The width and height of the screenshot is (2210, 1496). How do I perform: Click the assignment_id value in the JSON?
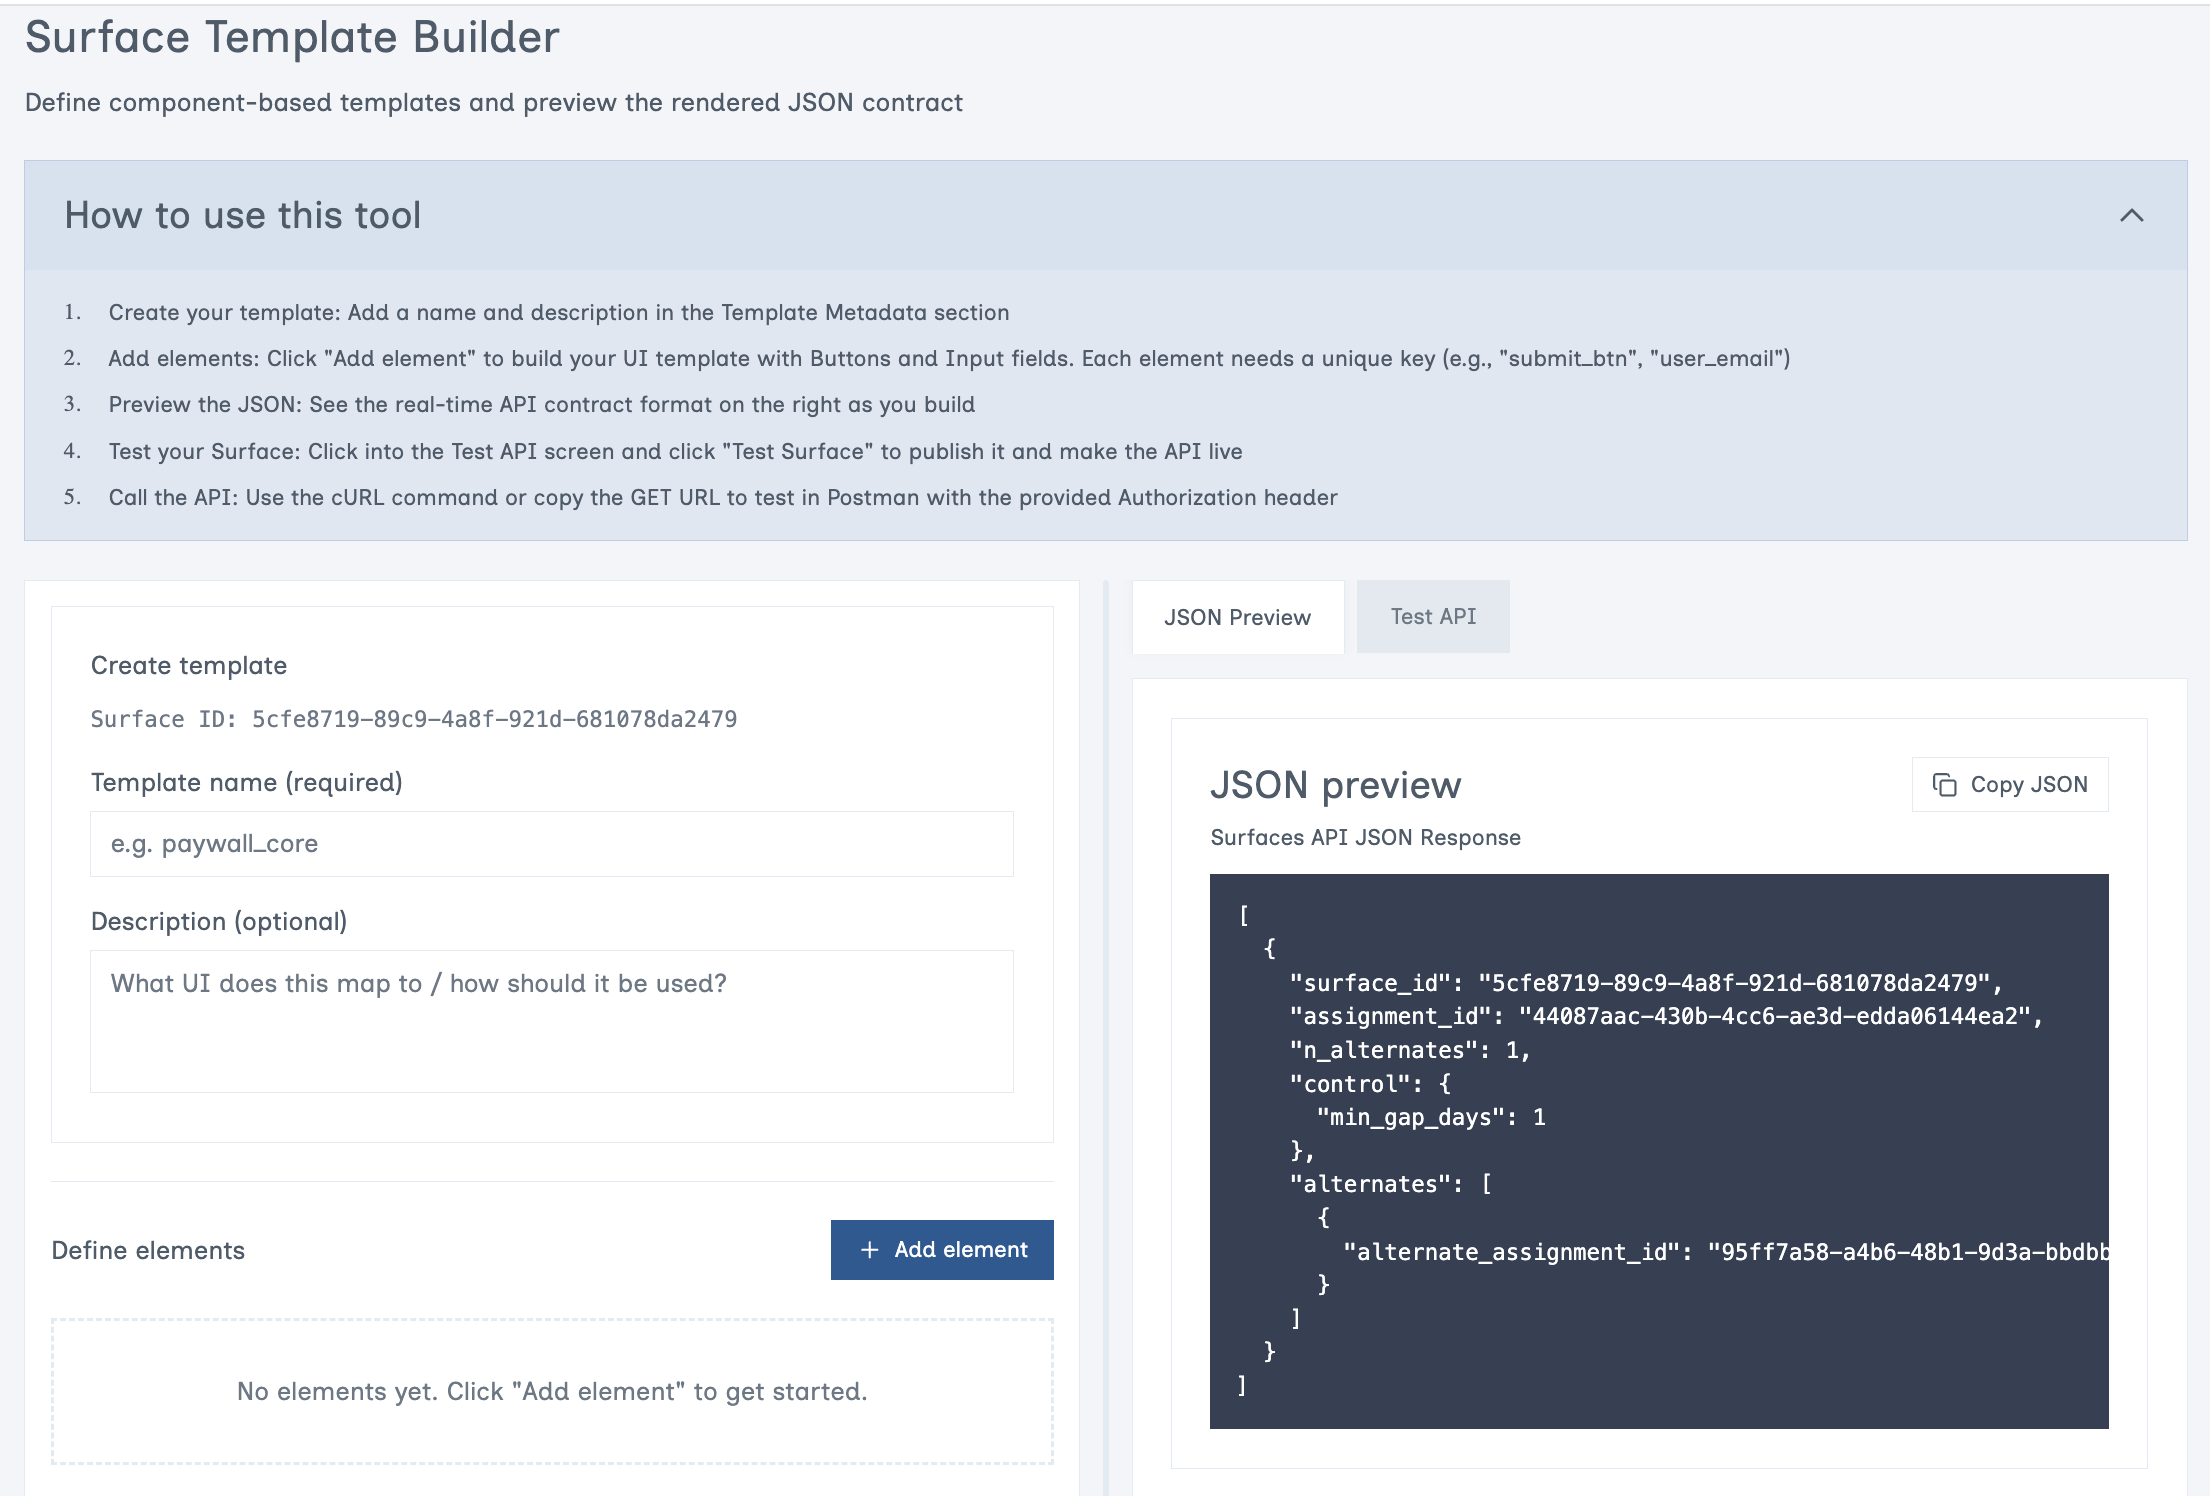point(1778,1016)
